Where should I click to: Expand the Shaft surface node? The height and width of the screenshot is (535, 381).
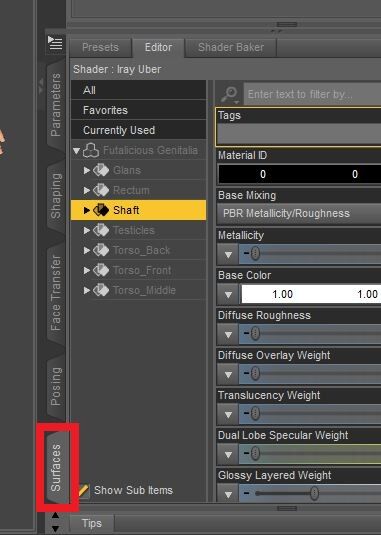tap(87, 210)
